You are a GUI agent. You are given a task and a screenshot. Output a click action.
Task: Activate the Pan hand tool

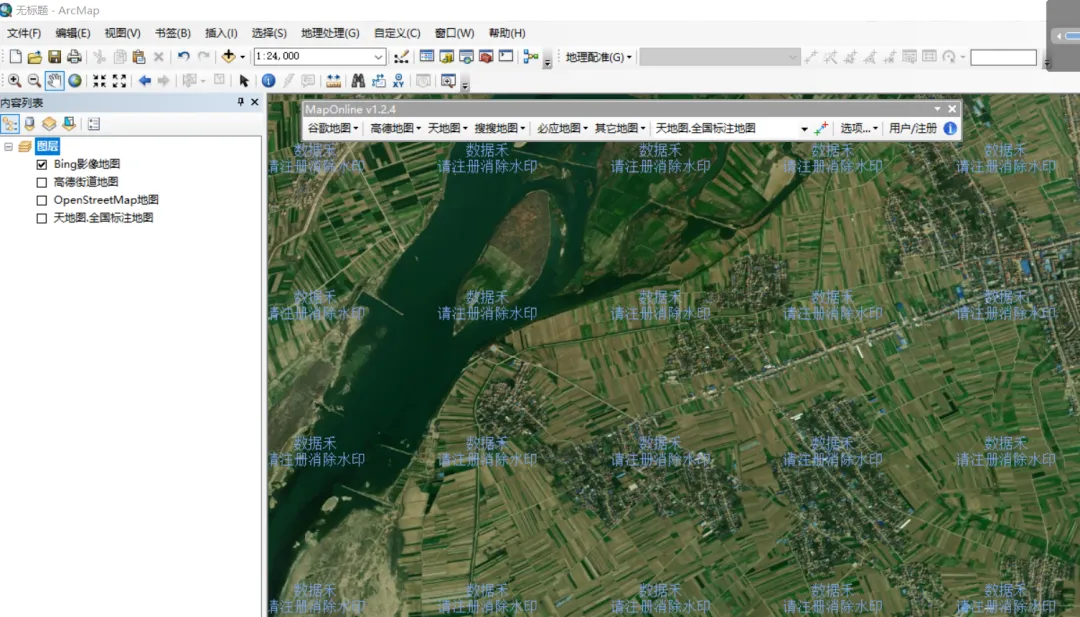pyautogui.click(x=54, y=81)
